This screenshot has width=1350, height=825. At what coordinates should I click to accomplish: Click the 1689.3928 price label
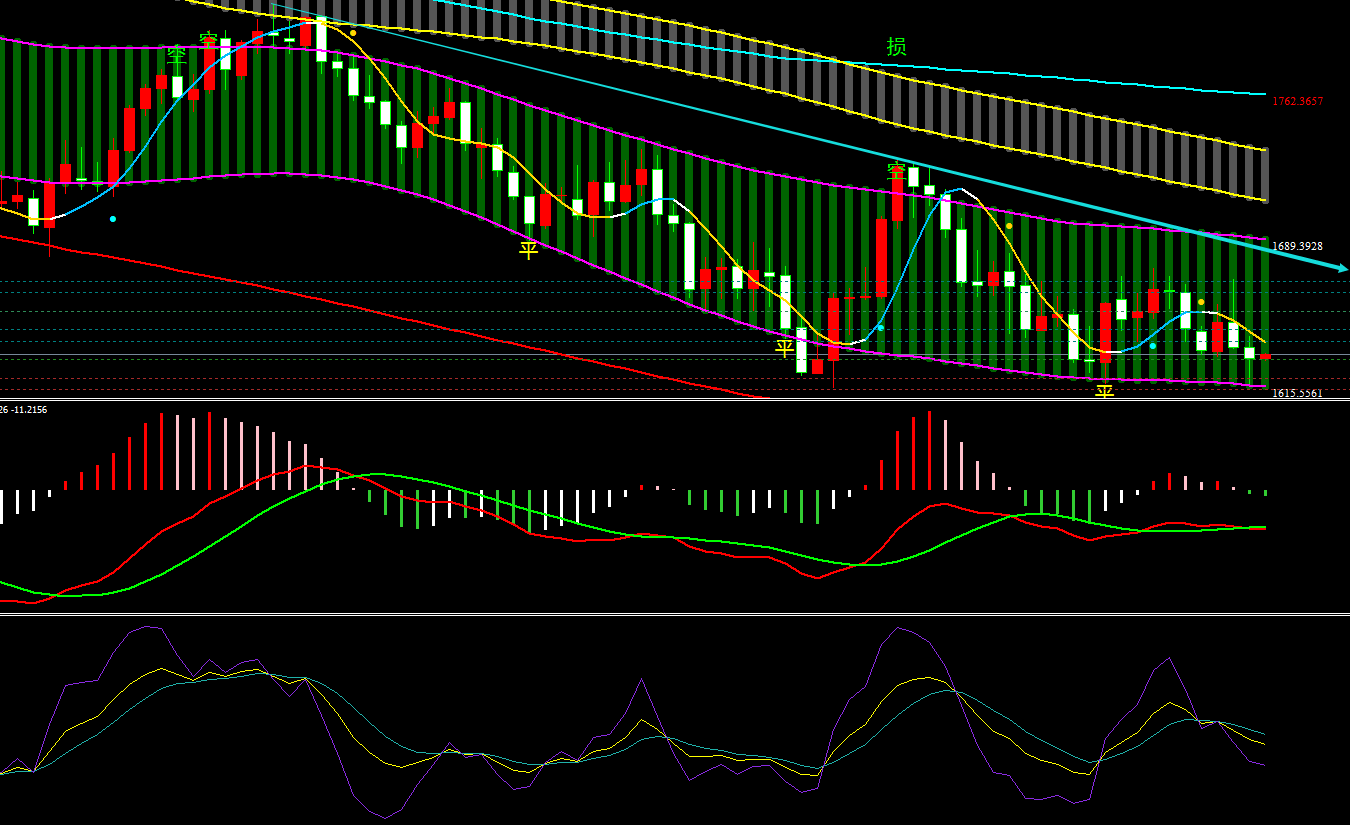[1297, 246]
